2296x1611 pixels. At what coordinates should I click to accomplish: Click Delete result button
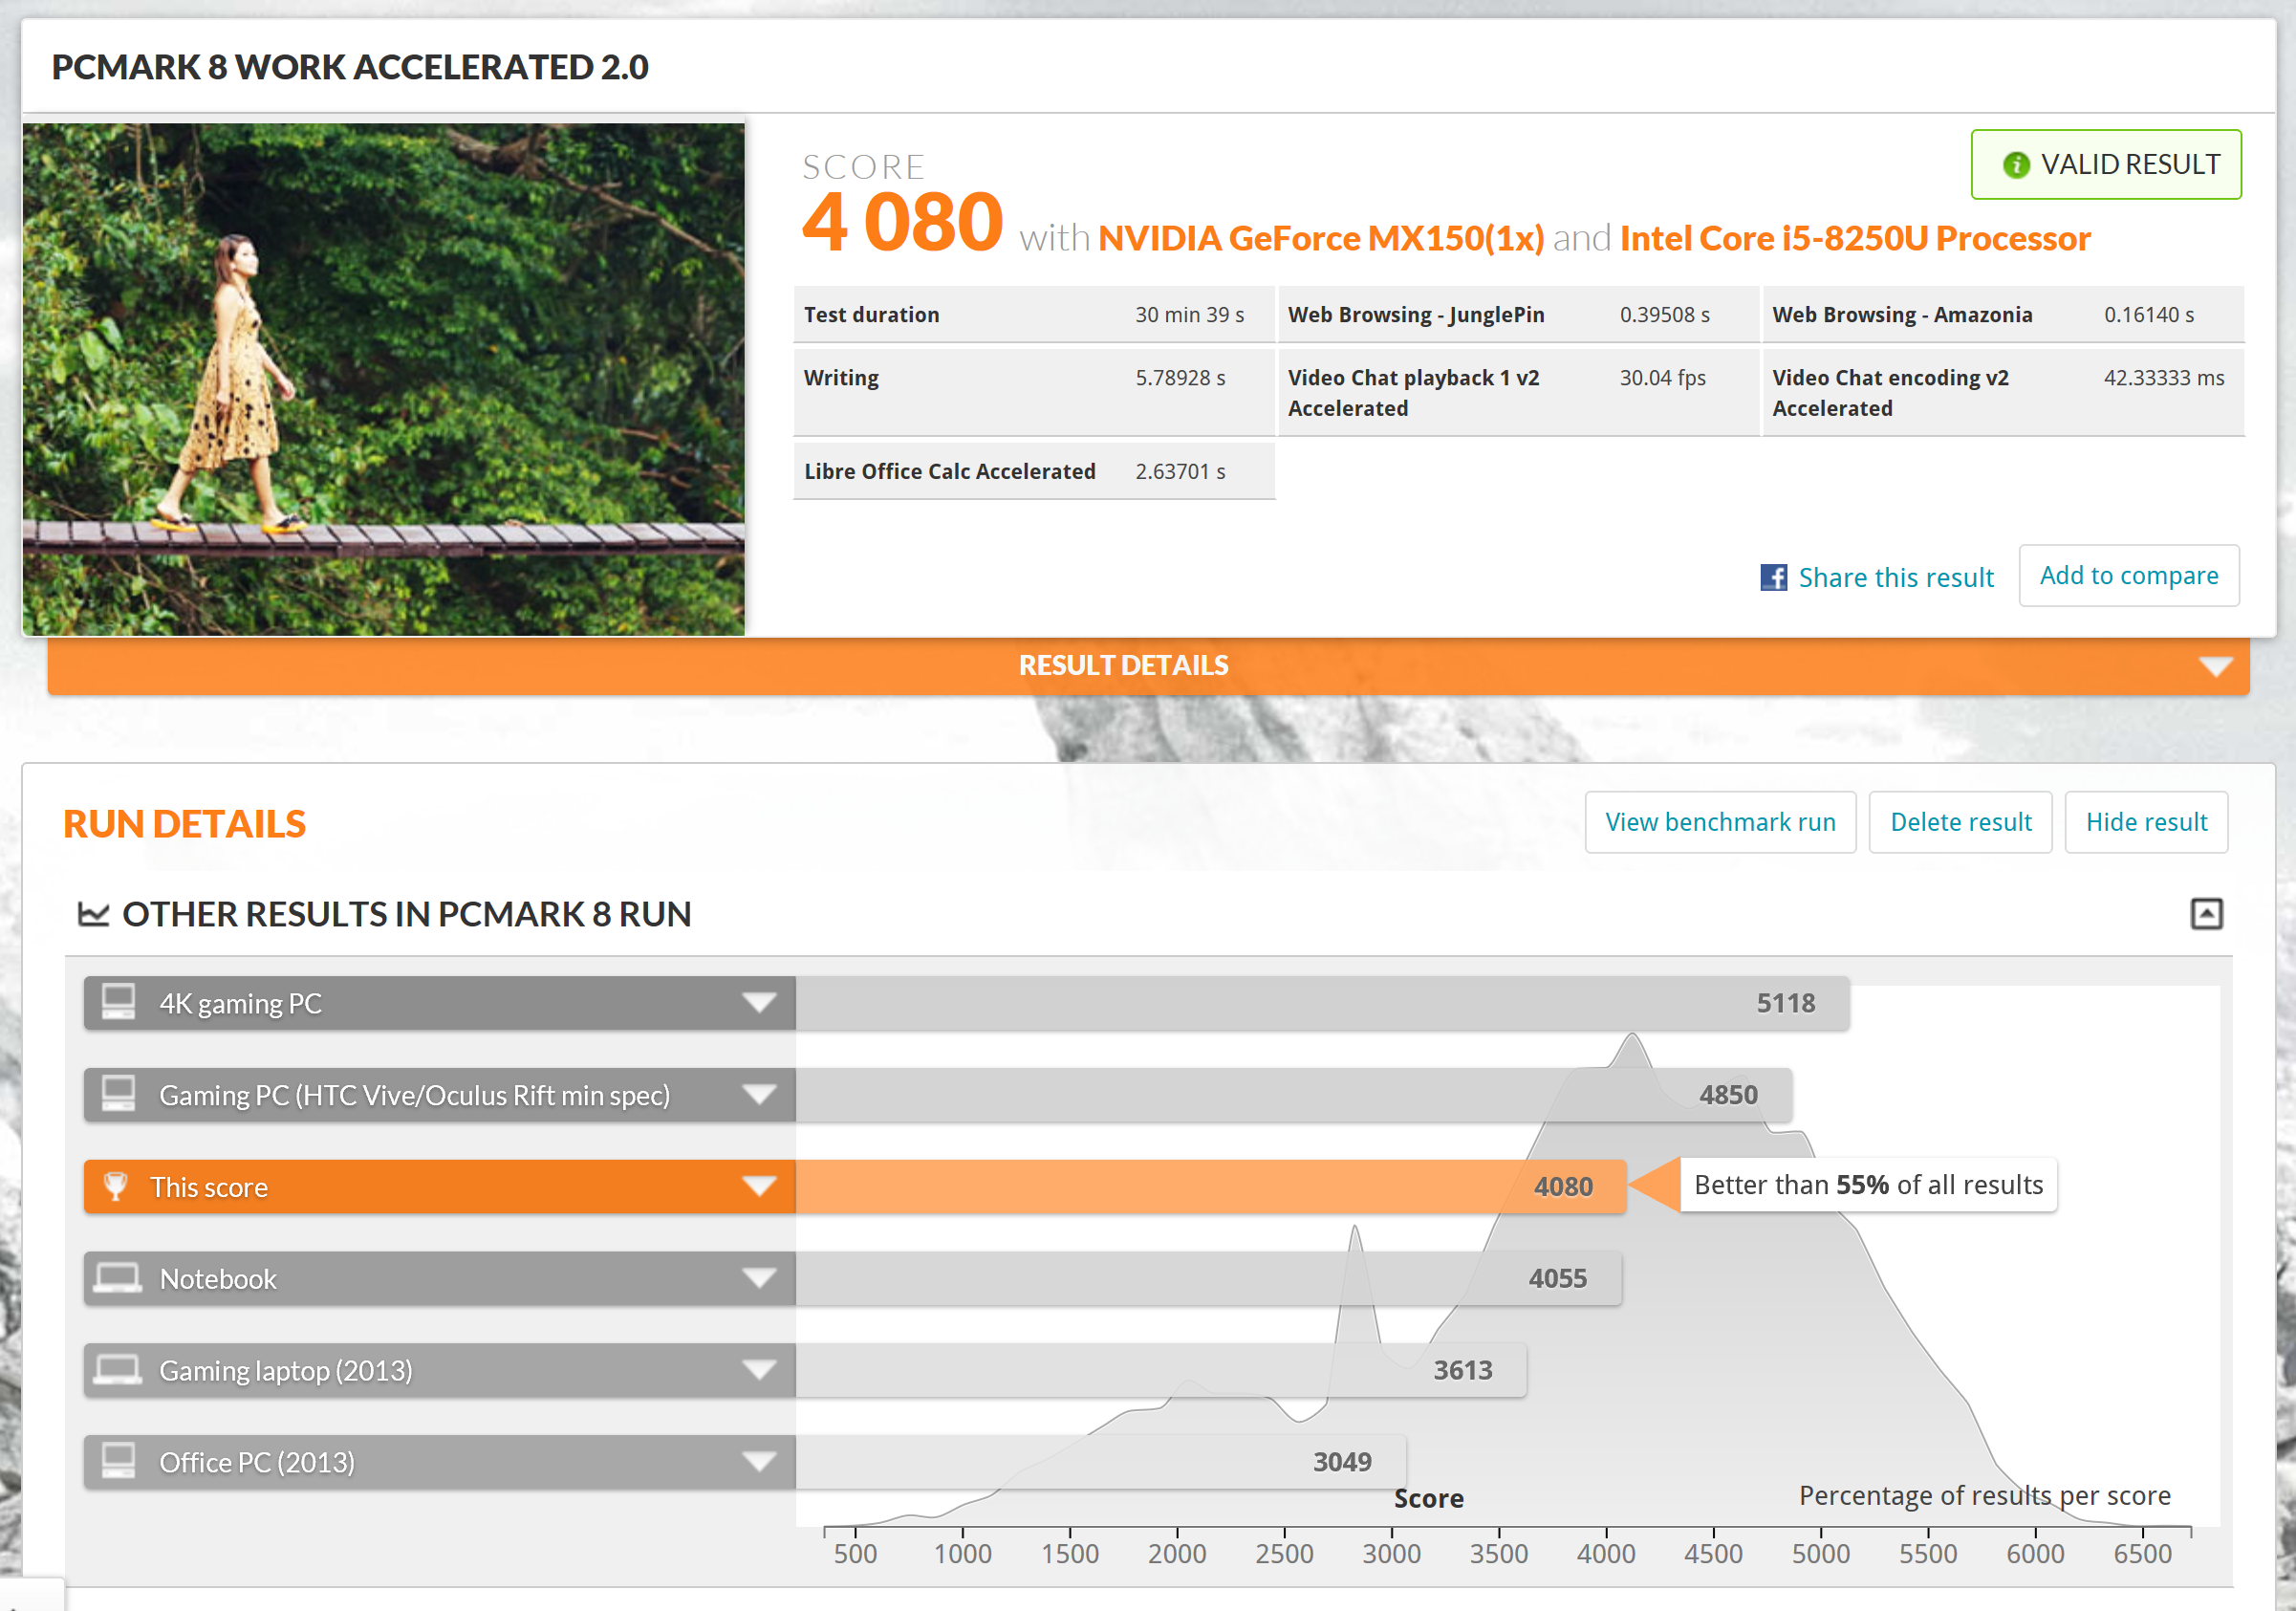click(x=1960, y=822)
